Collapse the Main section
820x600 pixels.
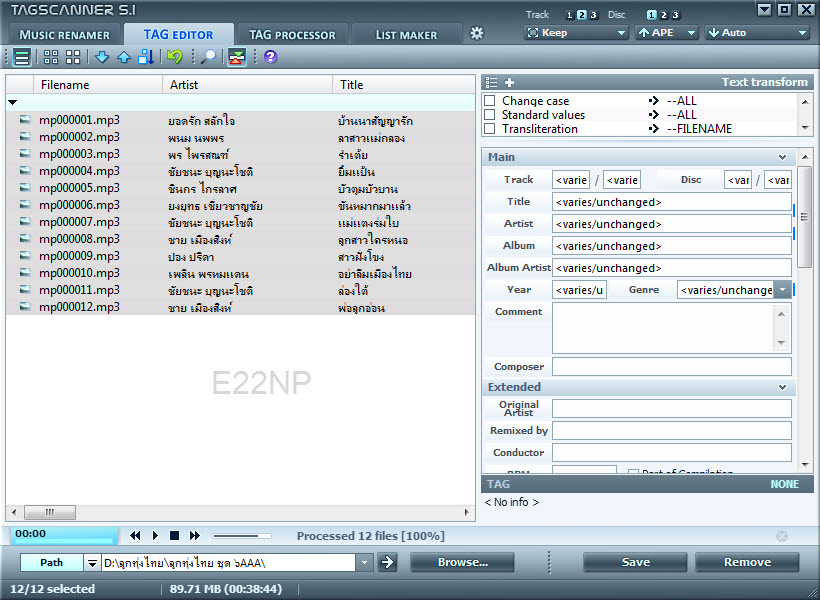(782, 157)
